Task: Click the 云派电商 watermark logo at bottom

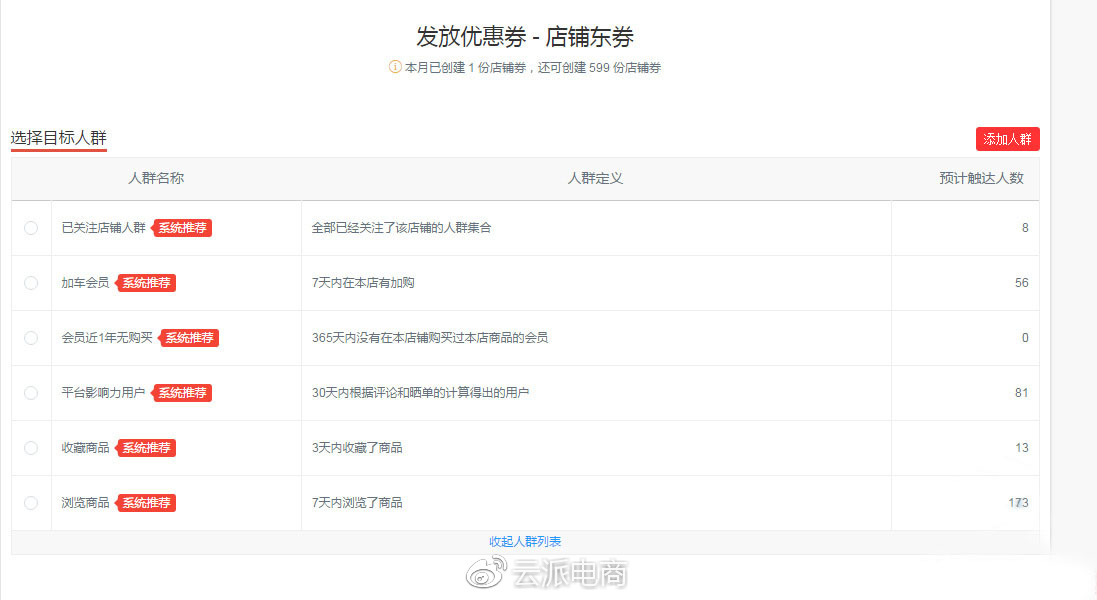Action: pos(547,575)
